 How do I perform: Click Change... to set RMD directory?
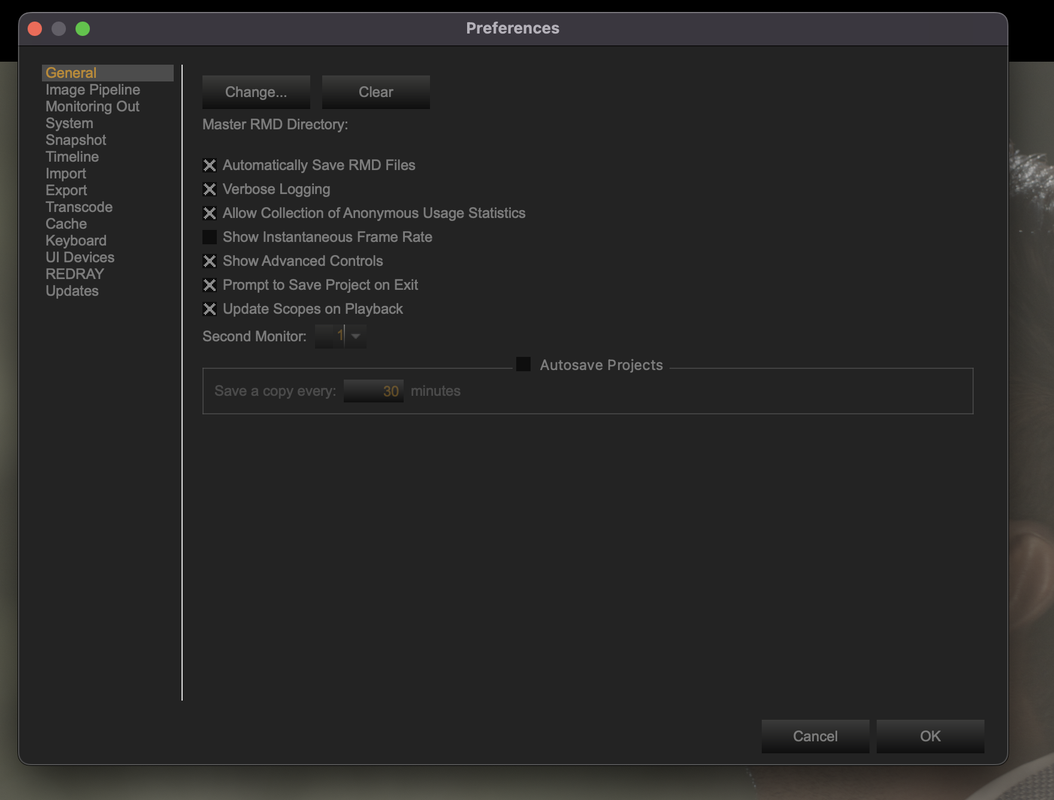coord(256,92)
